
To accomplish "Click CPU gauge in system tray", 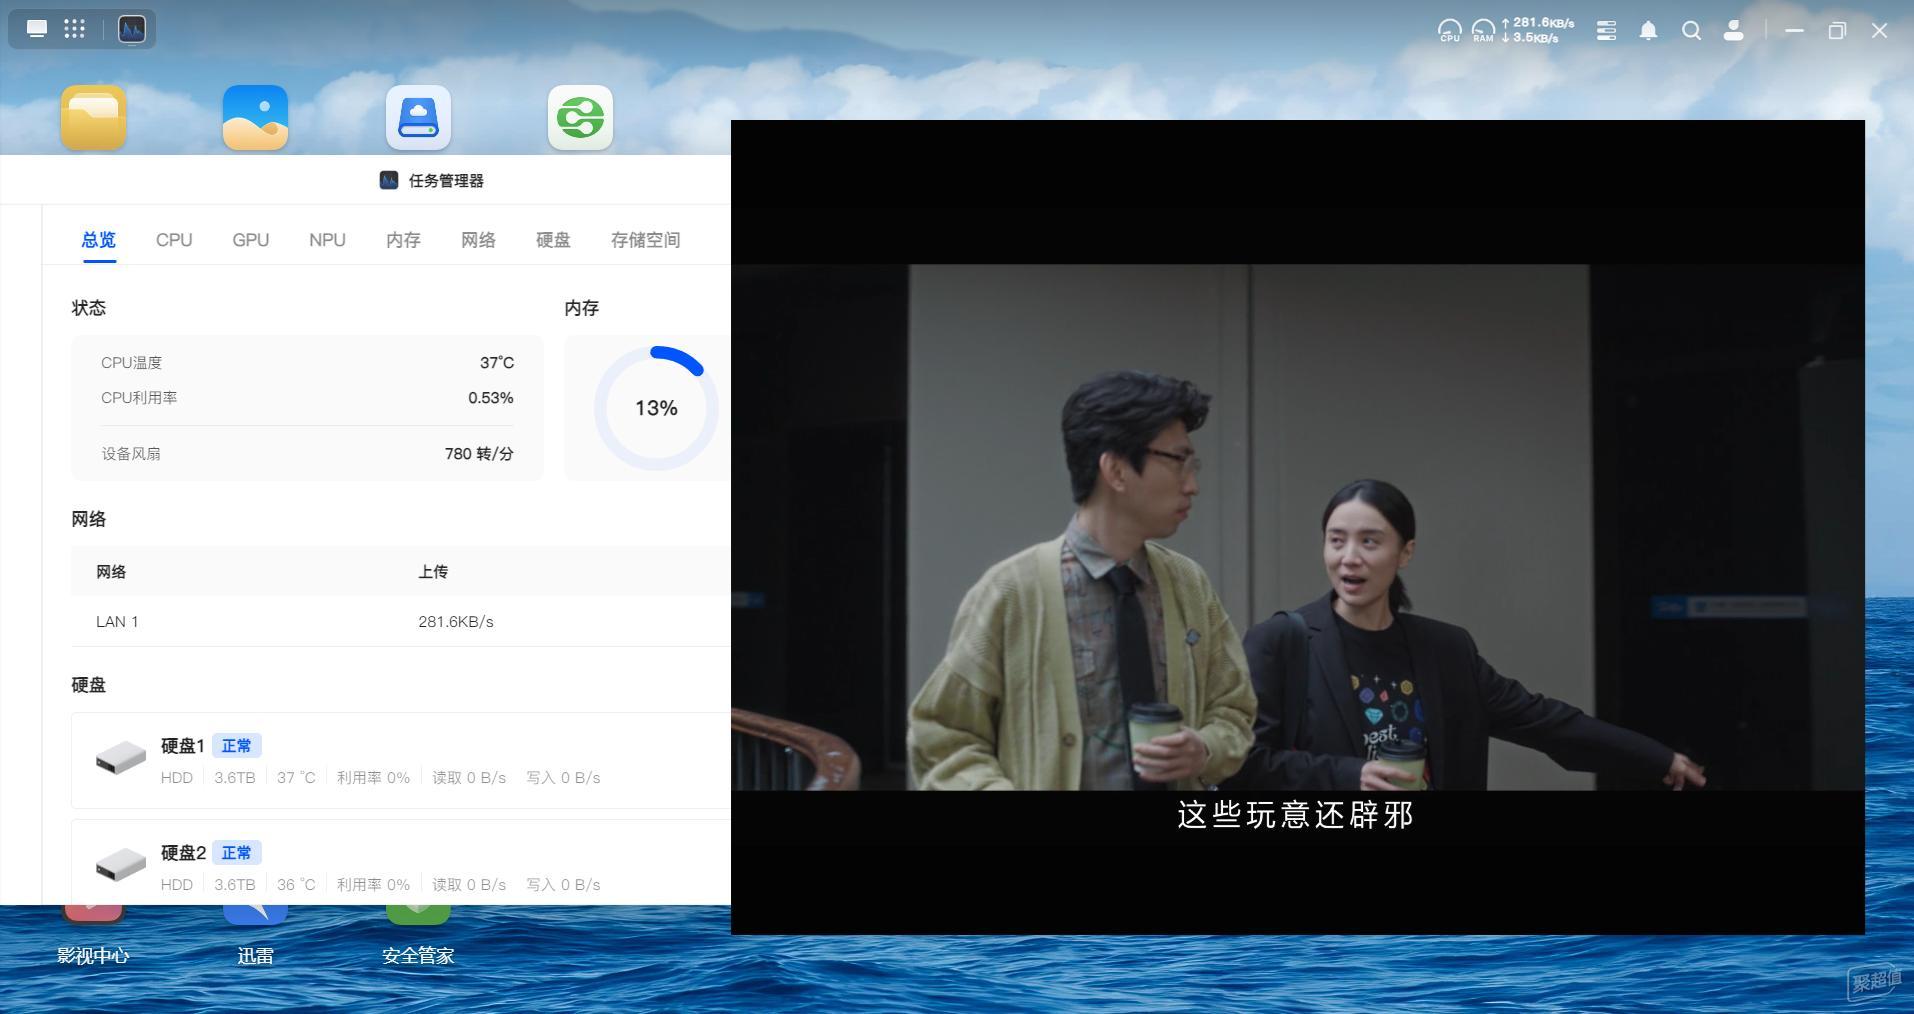I will click(1449, 31).
